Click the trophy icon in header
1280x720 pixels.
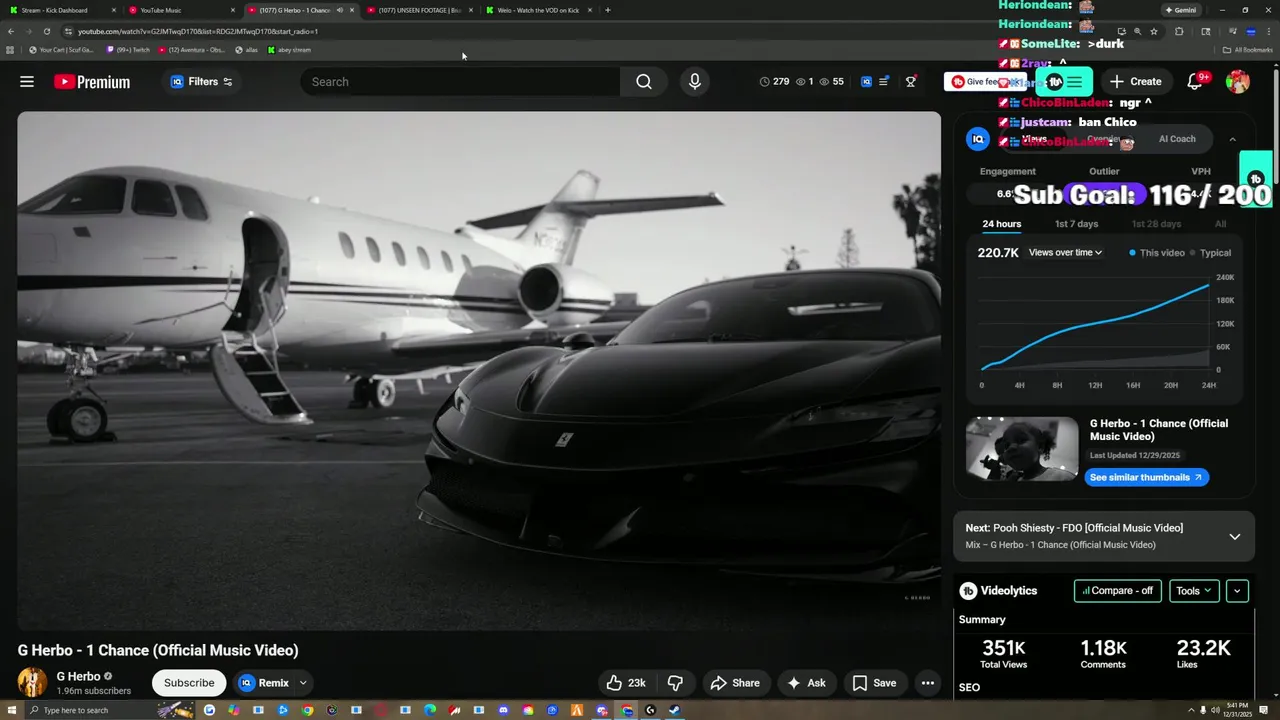911,82
